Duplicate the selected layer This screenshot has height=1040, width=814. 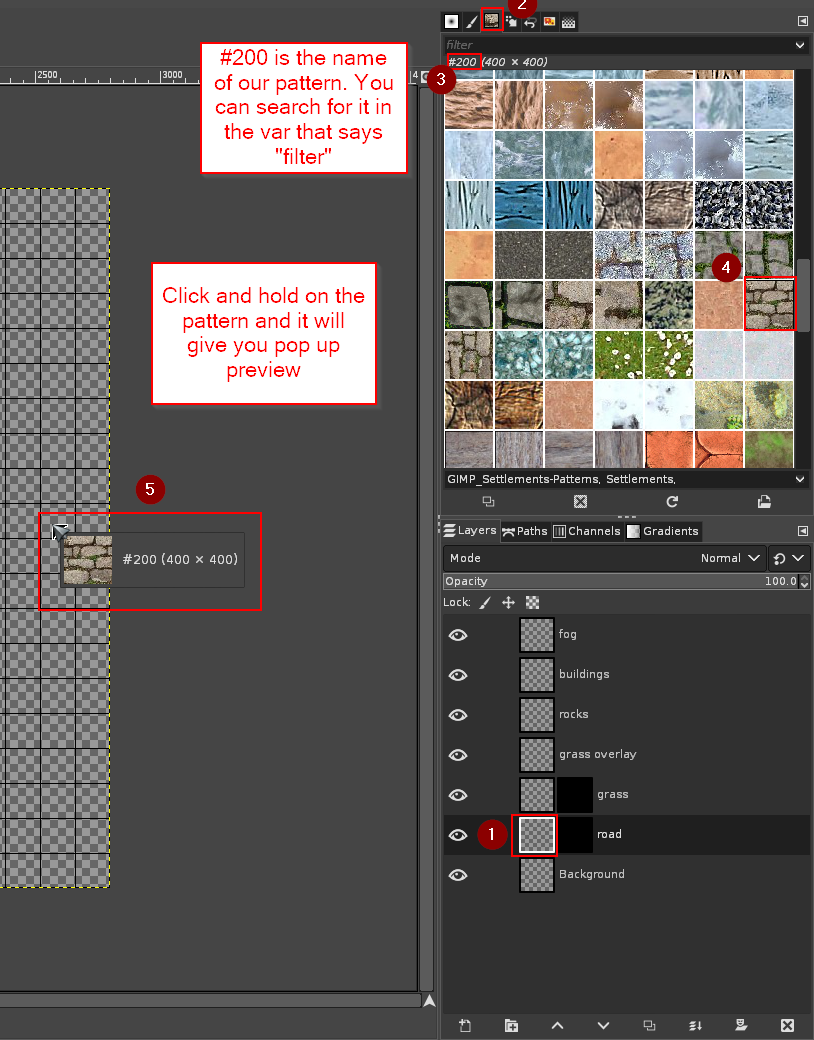[x=649, y=1025]
